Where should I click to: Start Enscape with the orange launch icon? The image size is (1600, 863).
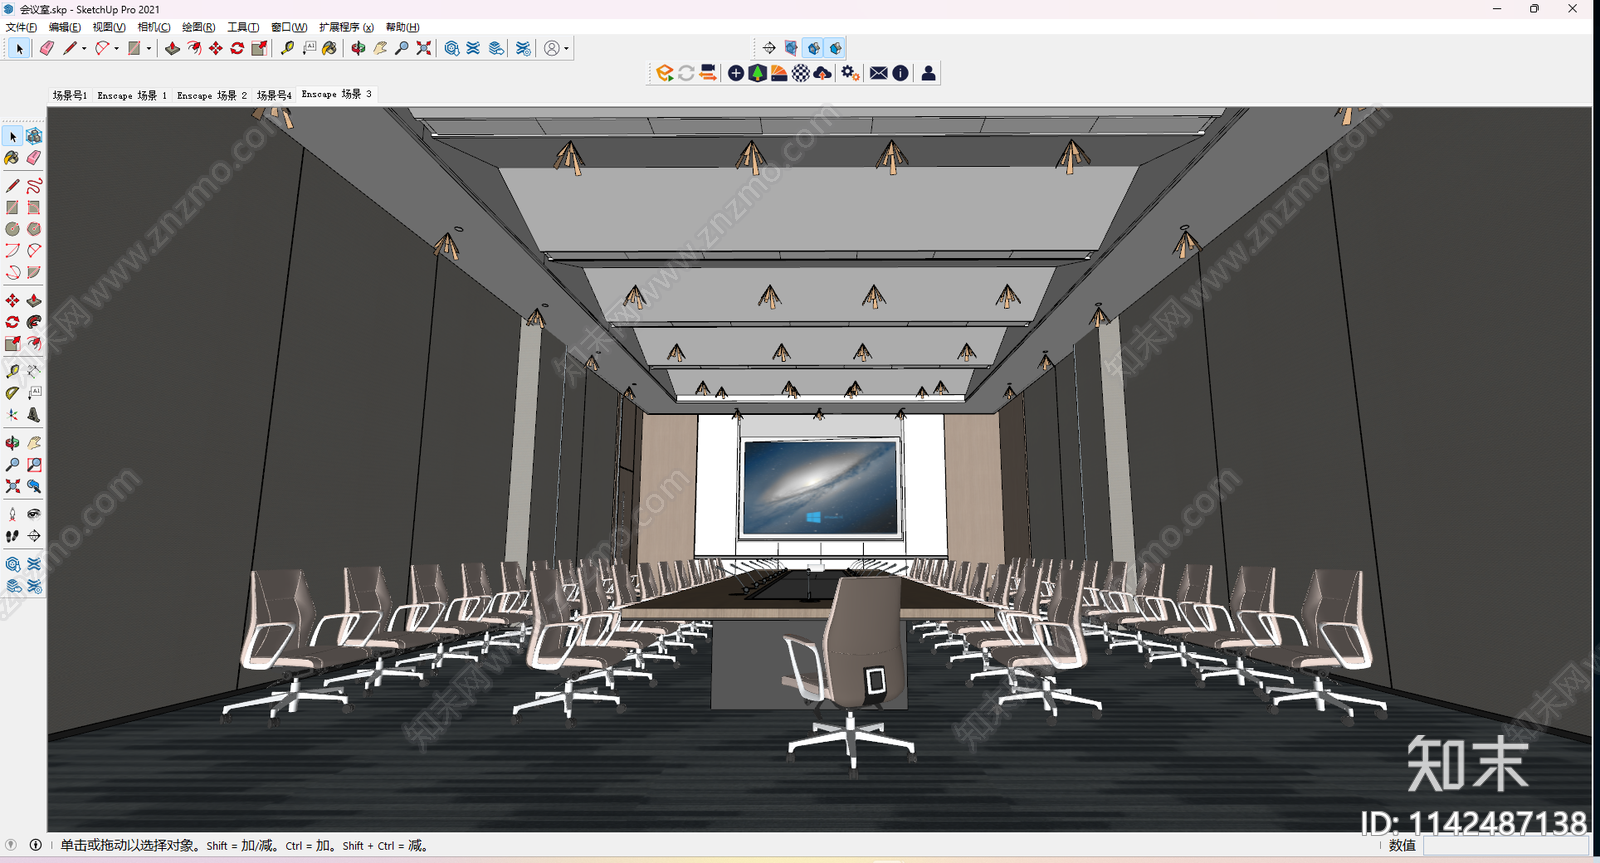(x=664, y=73)
